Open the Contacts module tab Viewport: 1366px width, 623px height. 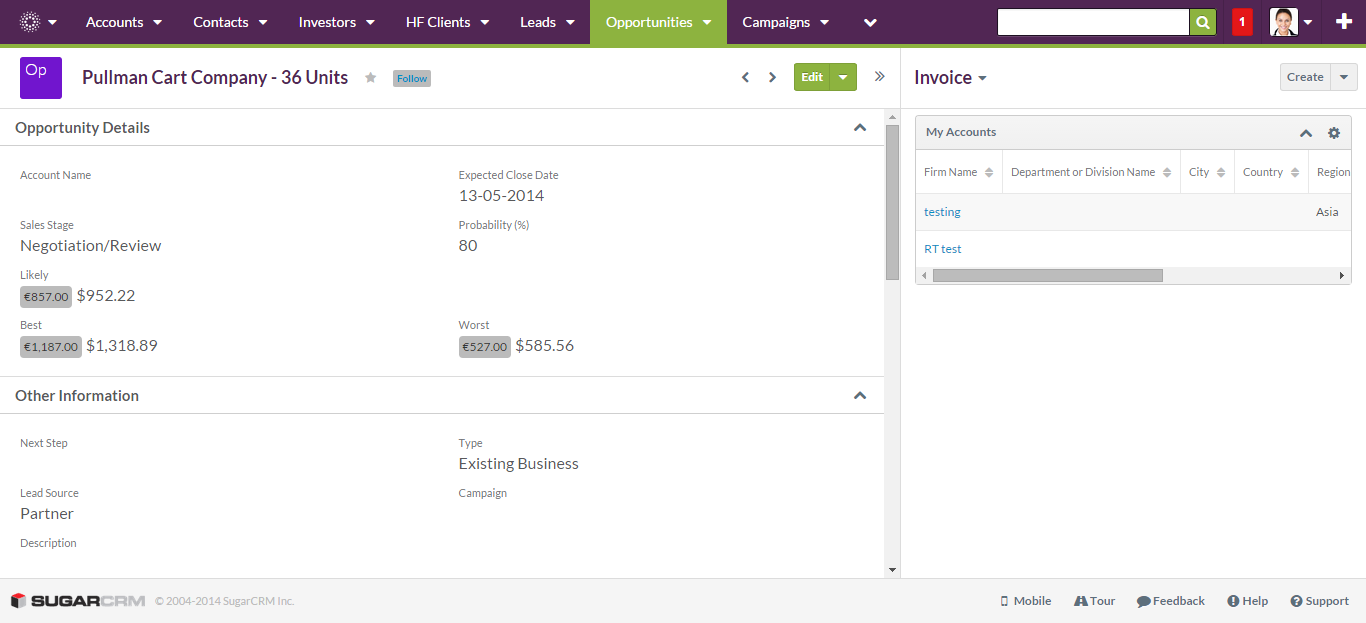point(220,22)
